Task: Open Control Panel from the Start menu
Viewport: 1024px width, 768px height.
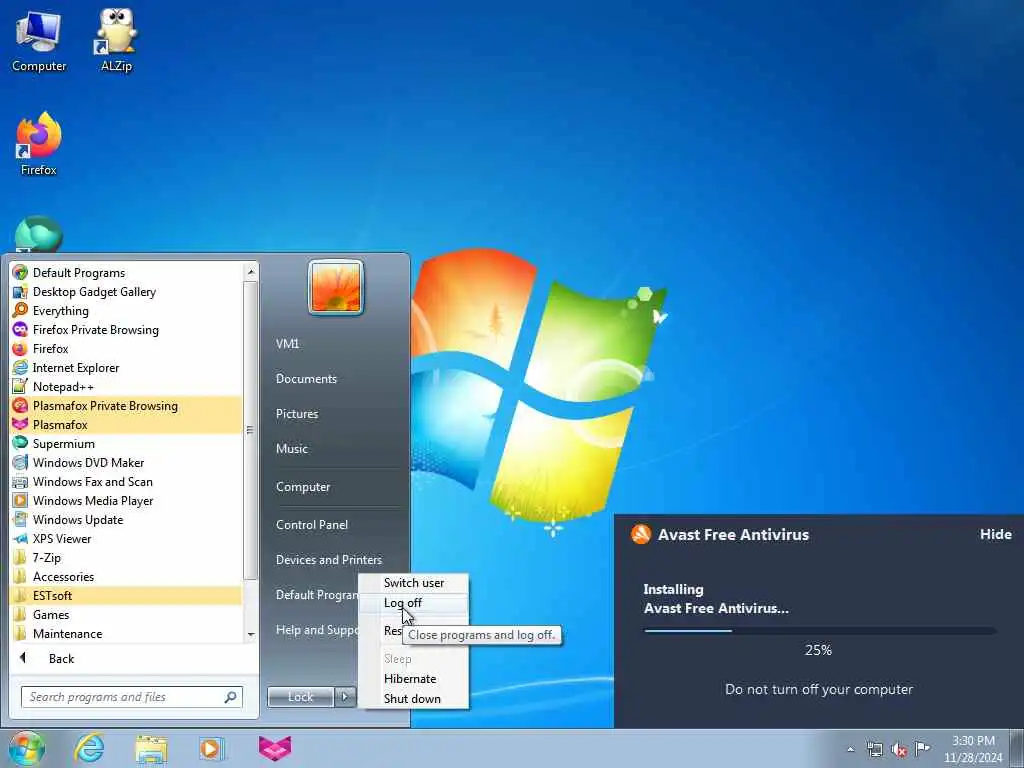Action: pos(312,524)
